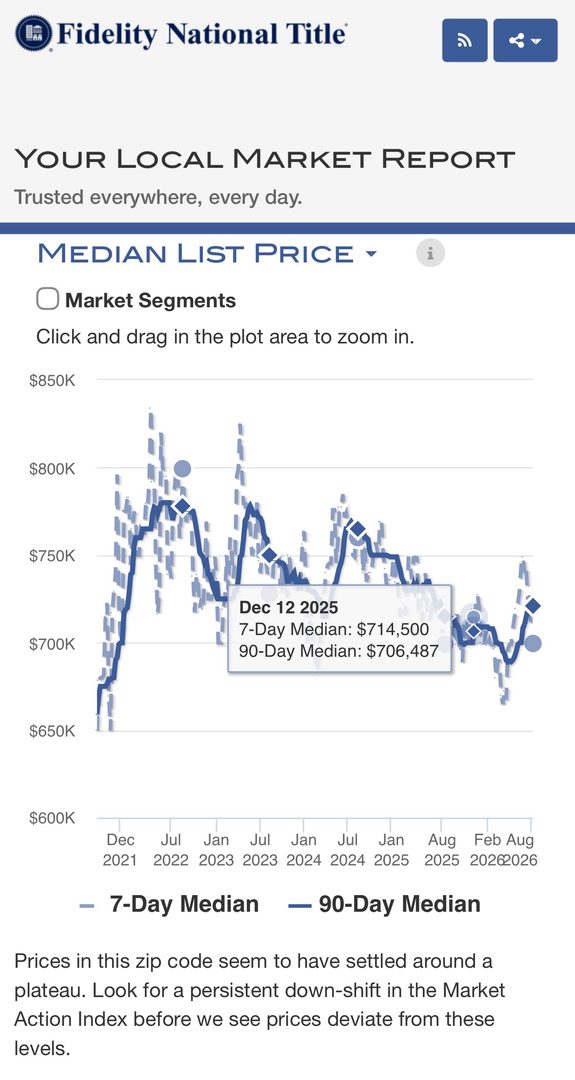Click the Fidelity National Title logo
Viewport: 575px width, 1080px height.
(x=181, y=33)
